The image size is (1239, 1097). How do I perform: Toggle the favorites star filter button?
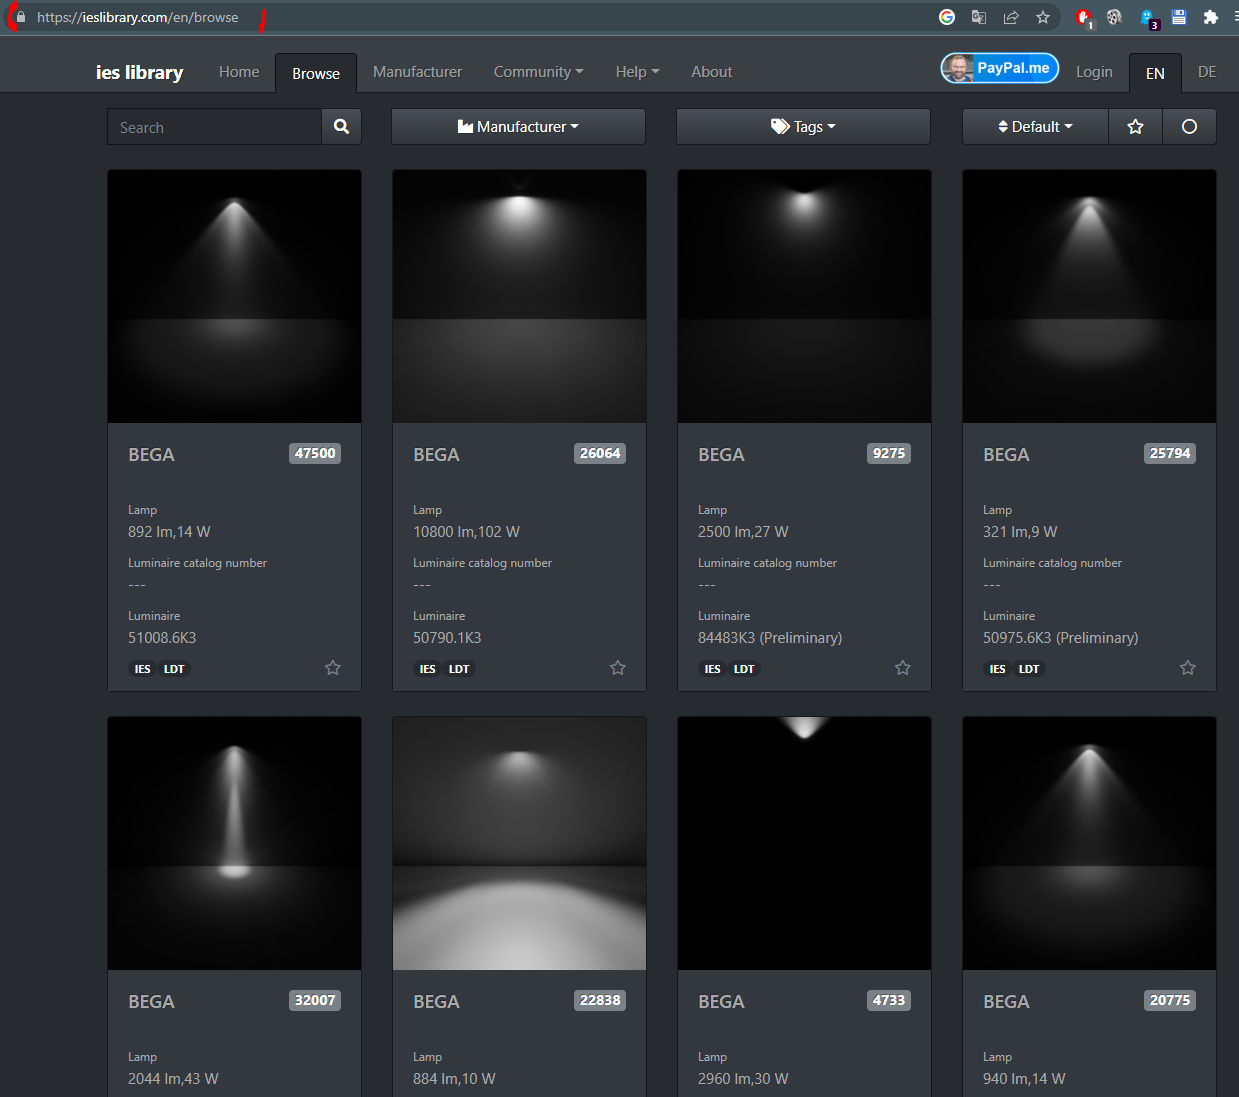[1135, 127]
